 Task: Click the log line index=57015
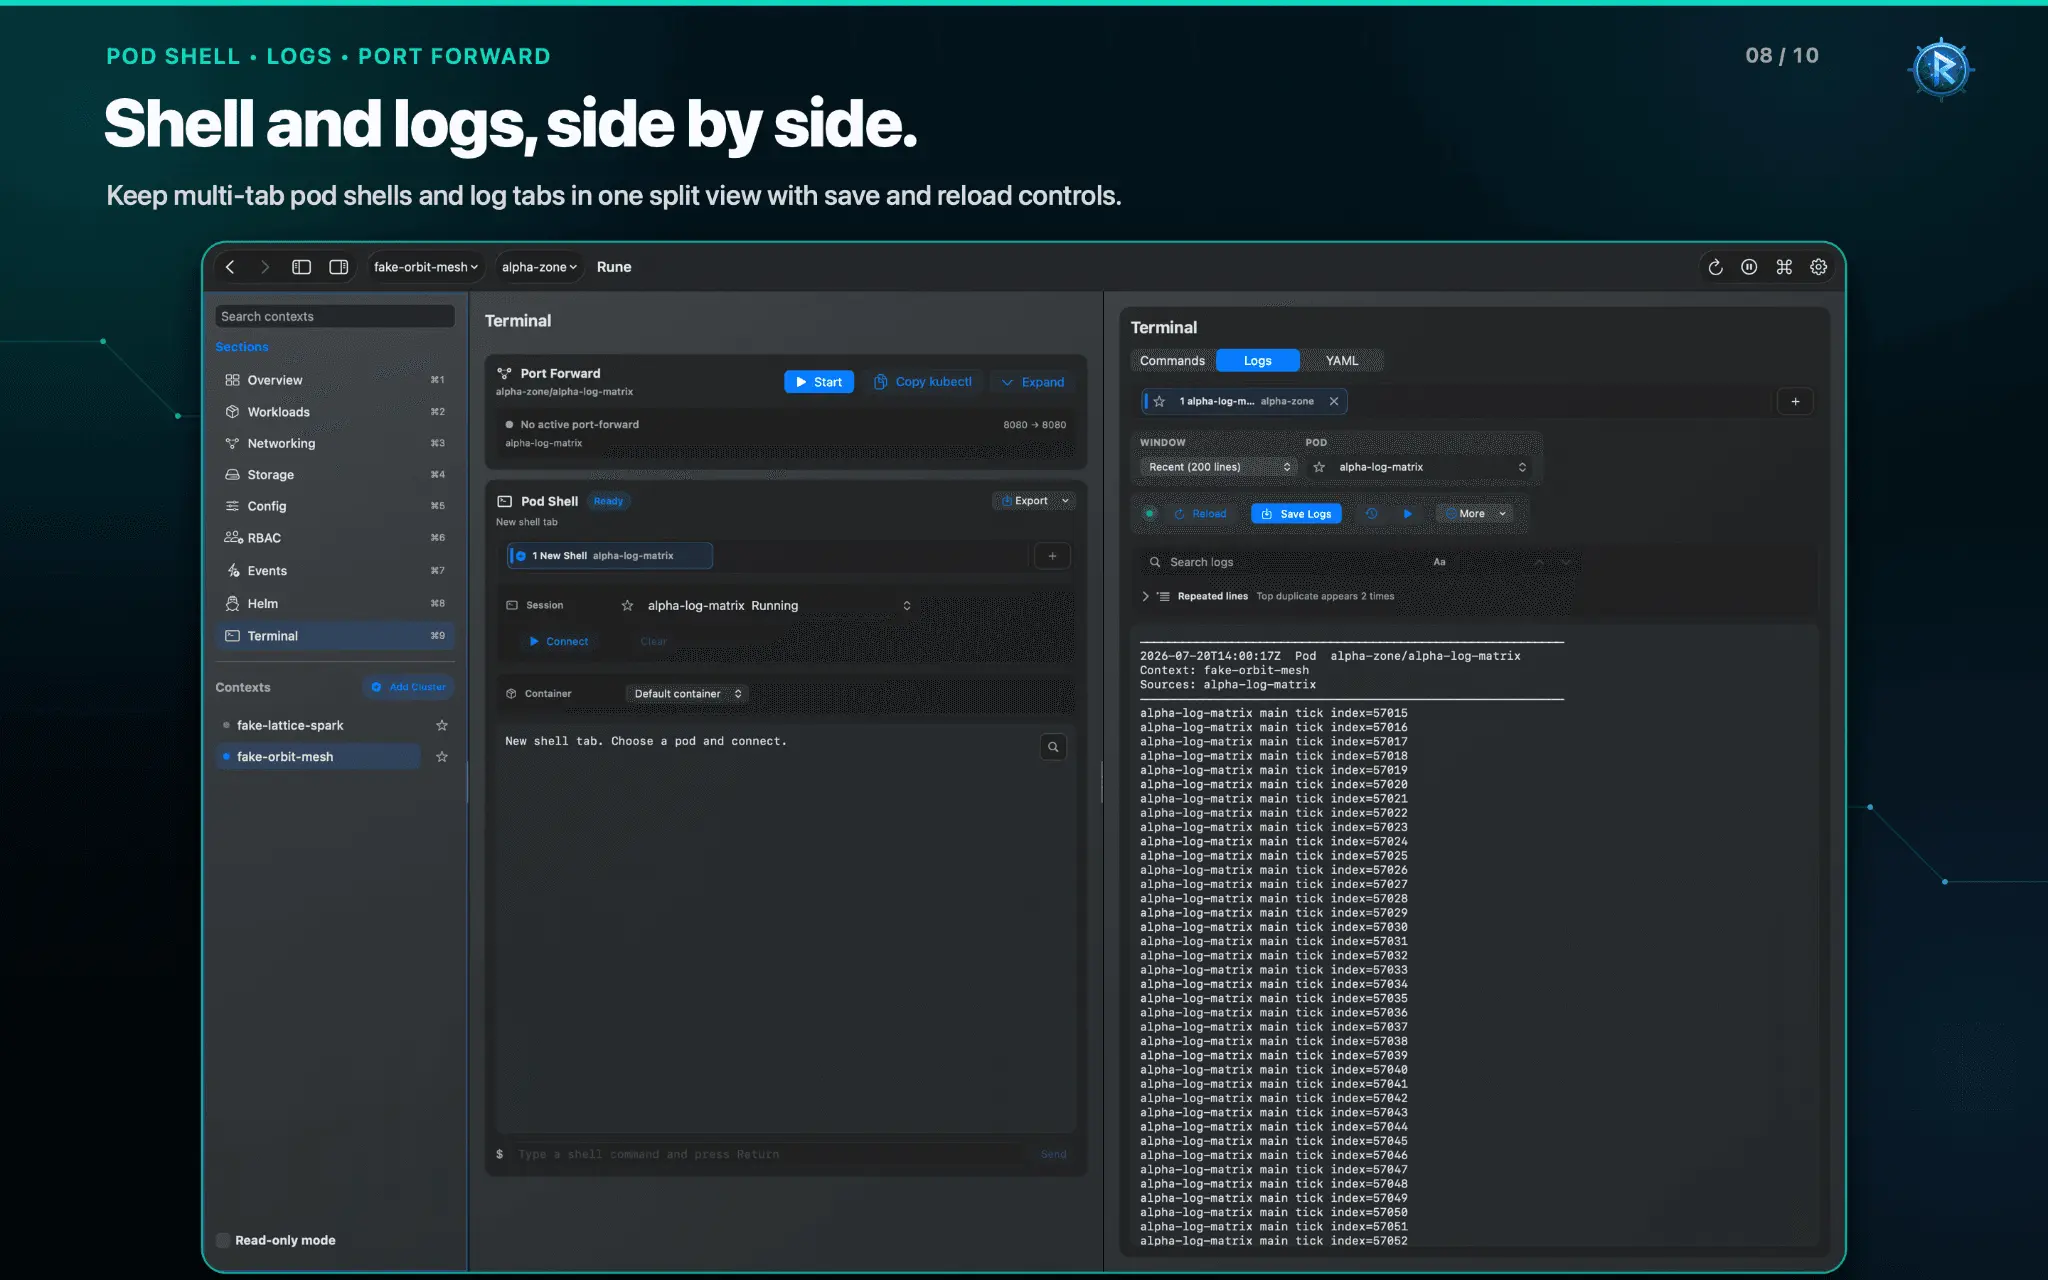coord(1274,713)
